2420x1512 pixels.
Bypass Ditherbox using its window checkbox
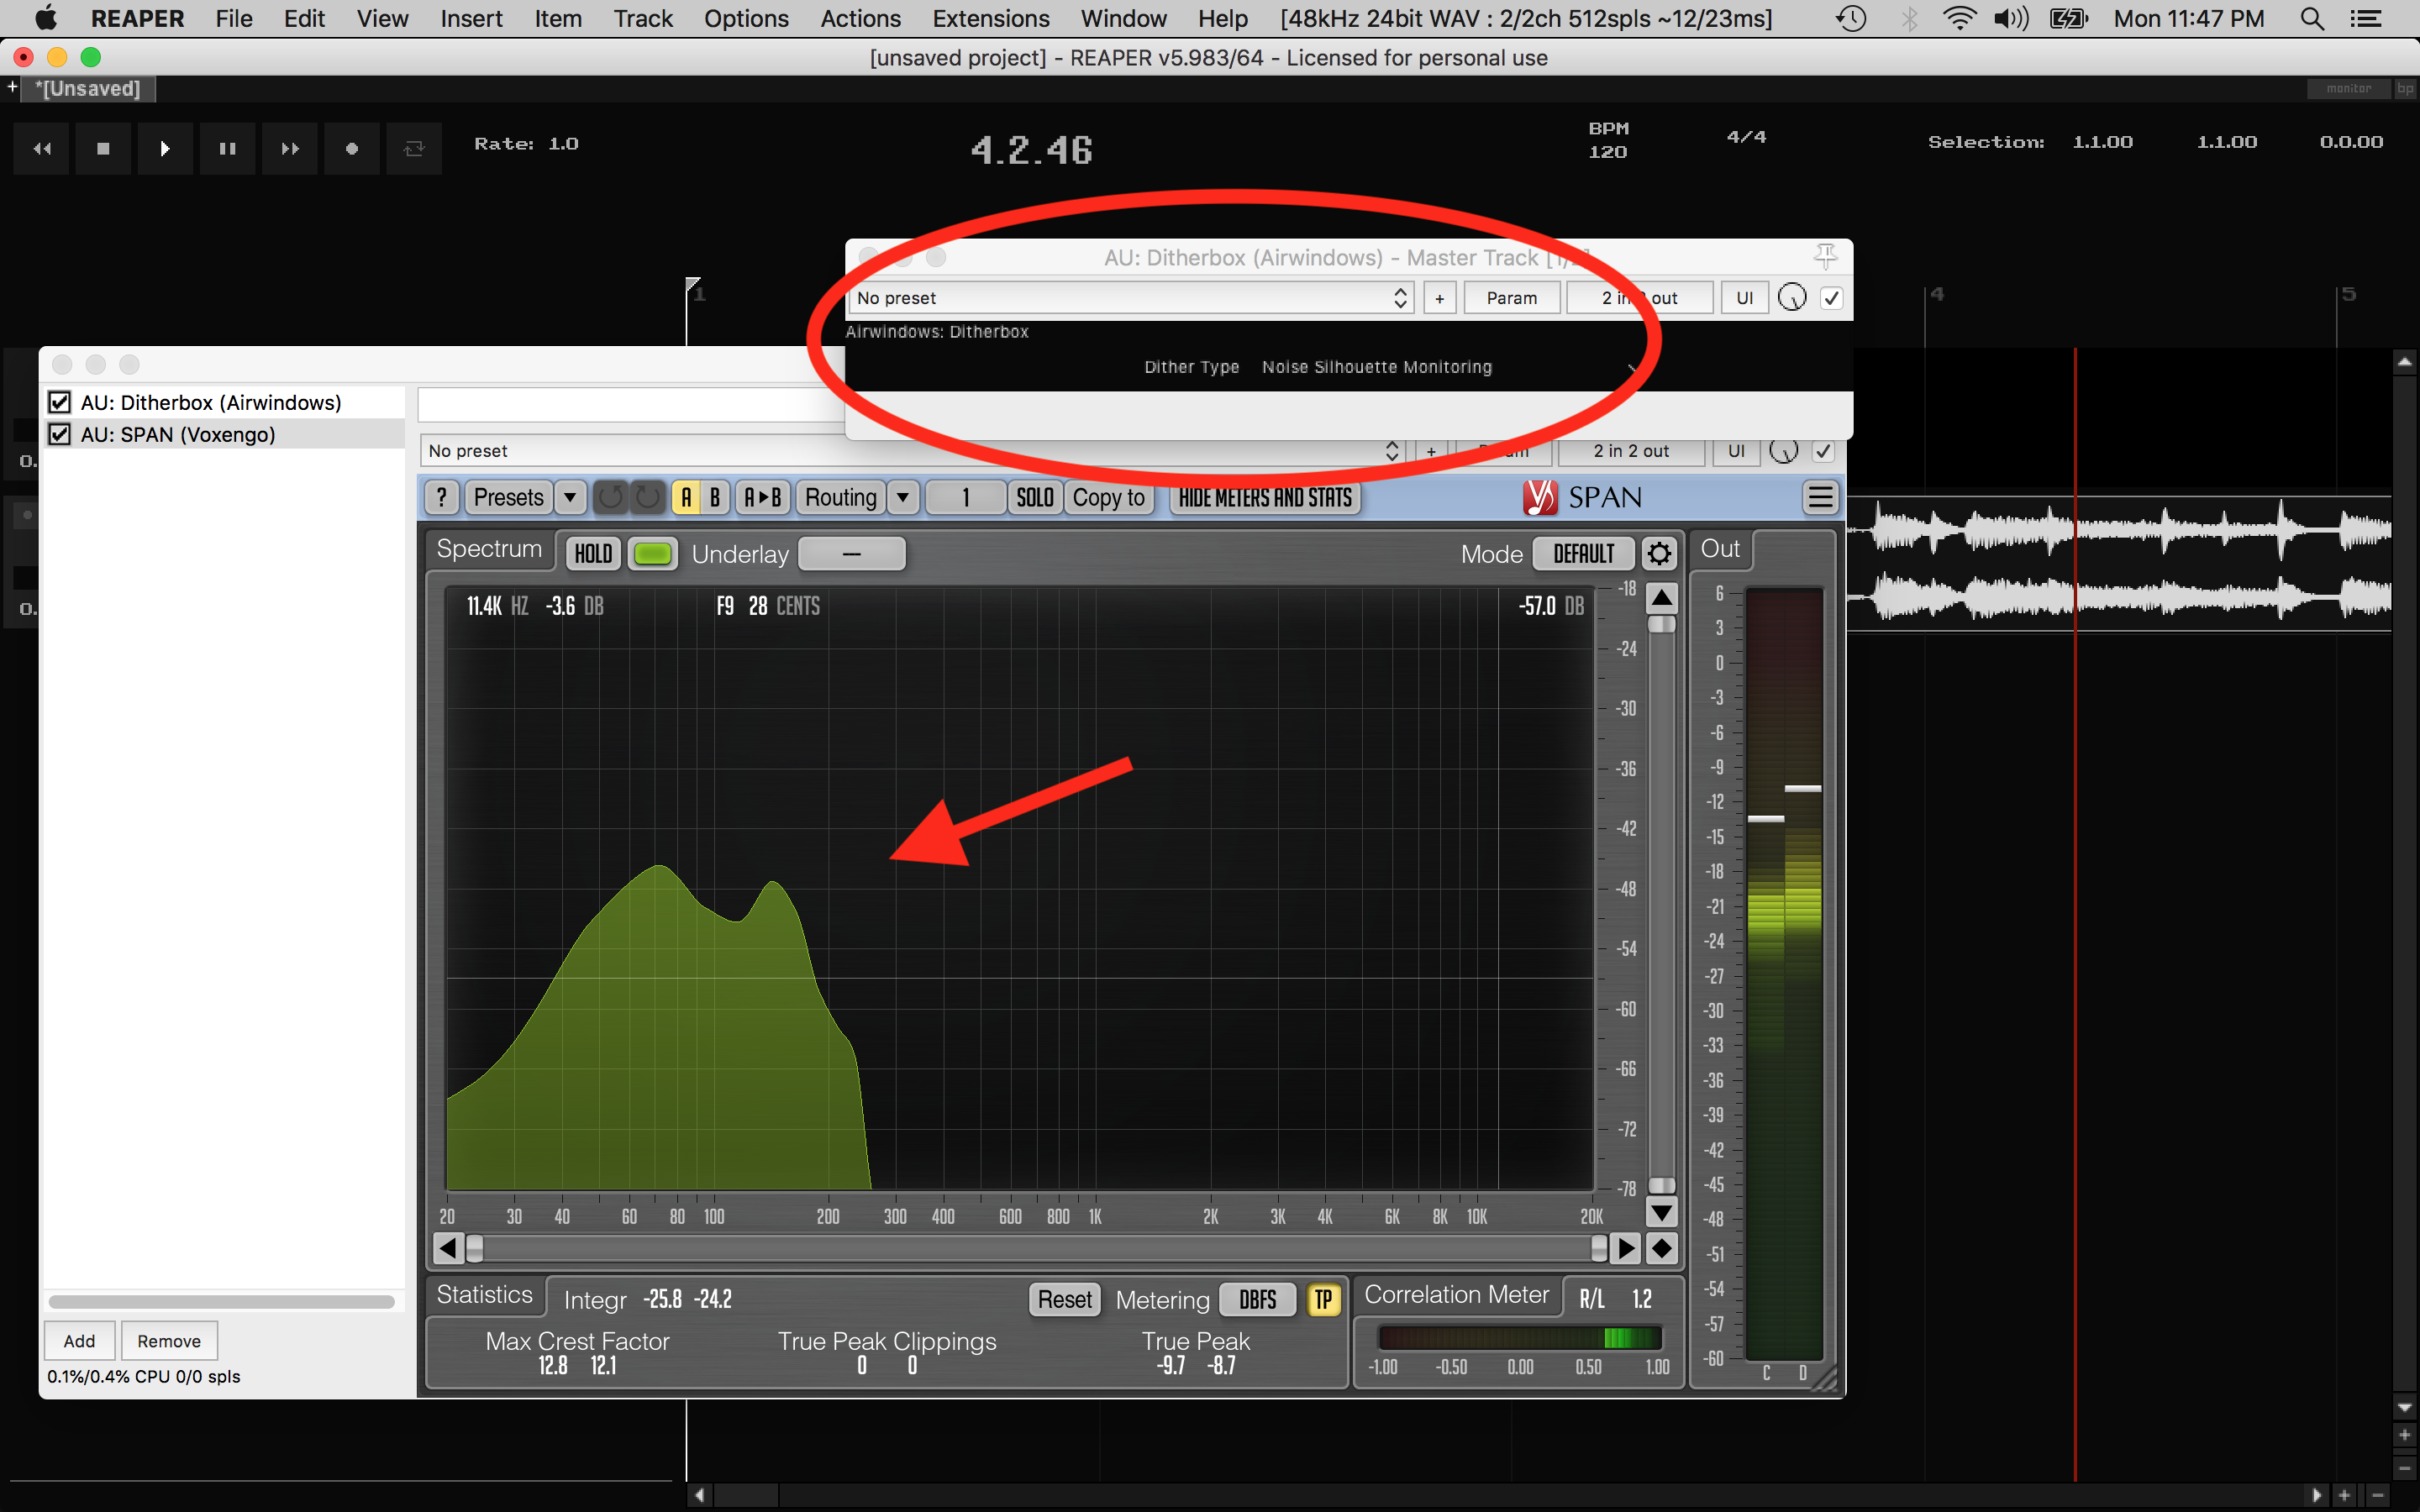(x=1831, y=298)
